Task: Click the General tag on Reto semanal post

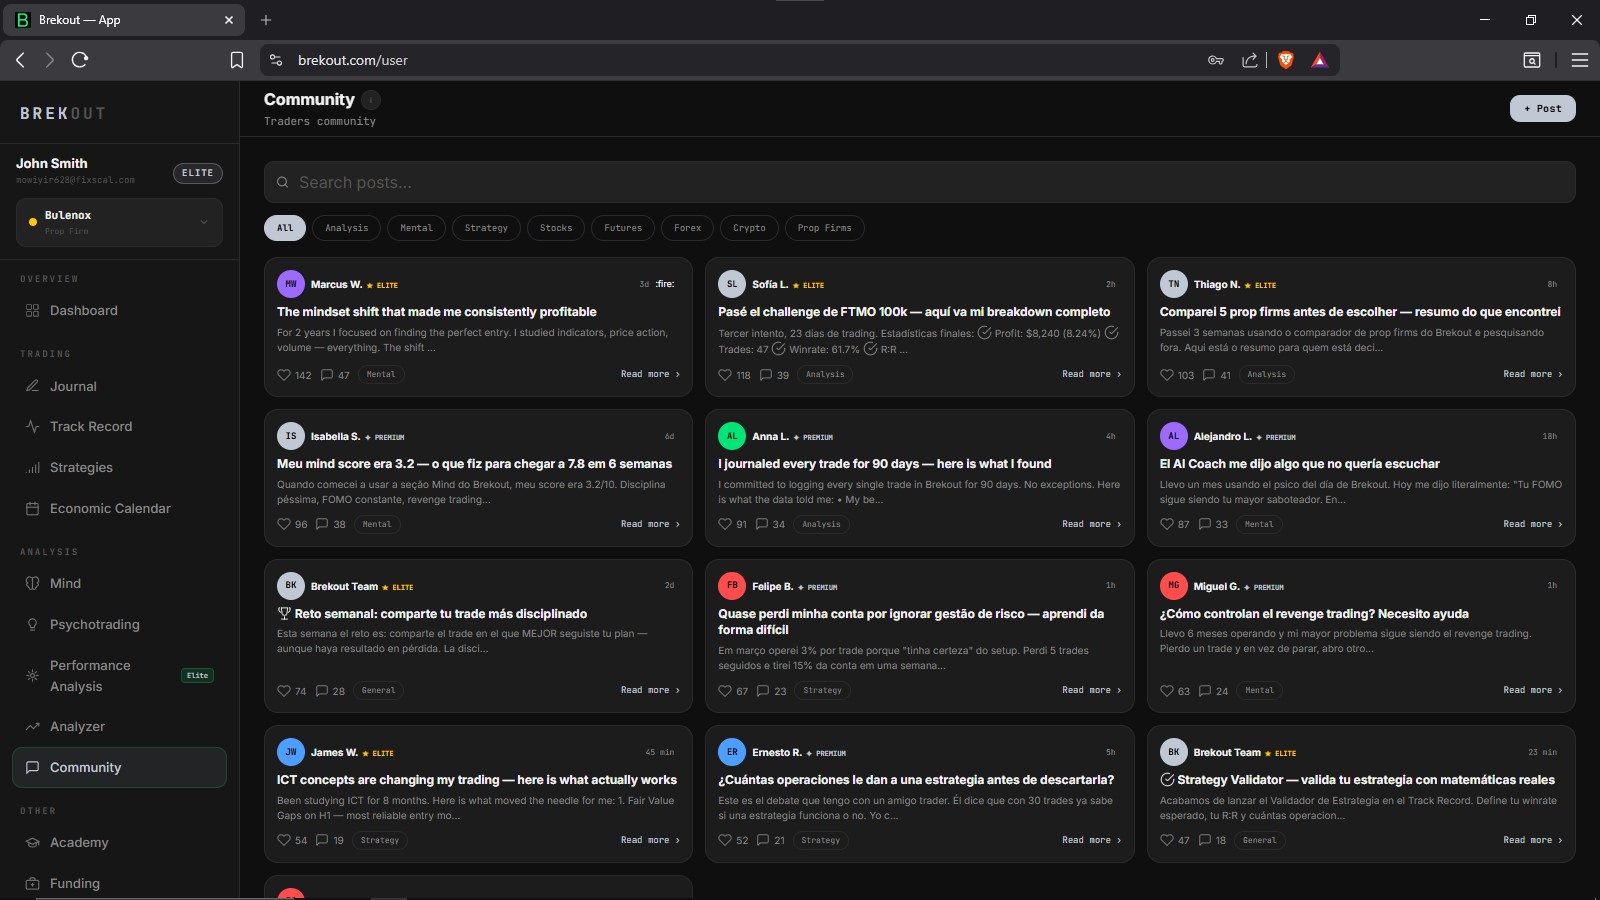Action: coord(378,690)
